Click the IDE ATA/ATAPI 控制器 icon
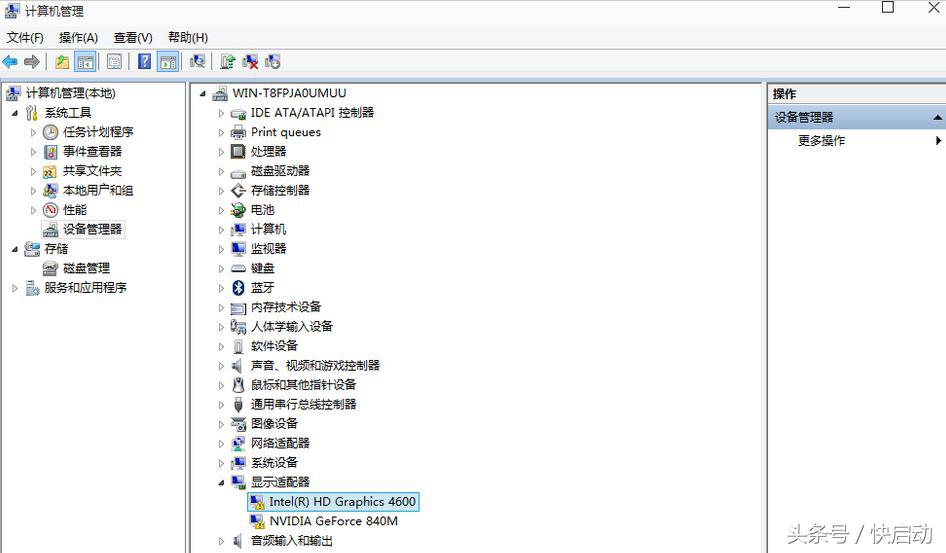Viewport: 946px width, 553px height. (x=238, y=113)
